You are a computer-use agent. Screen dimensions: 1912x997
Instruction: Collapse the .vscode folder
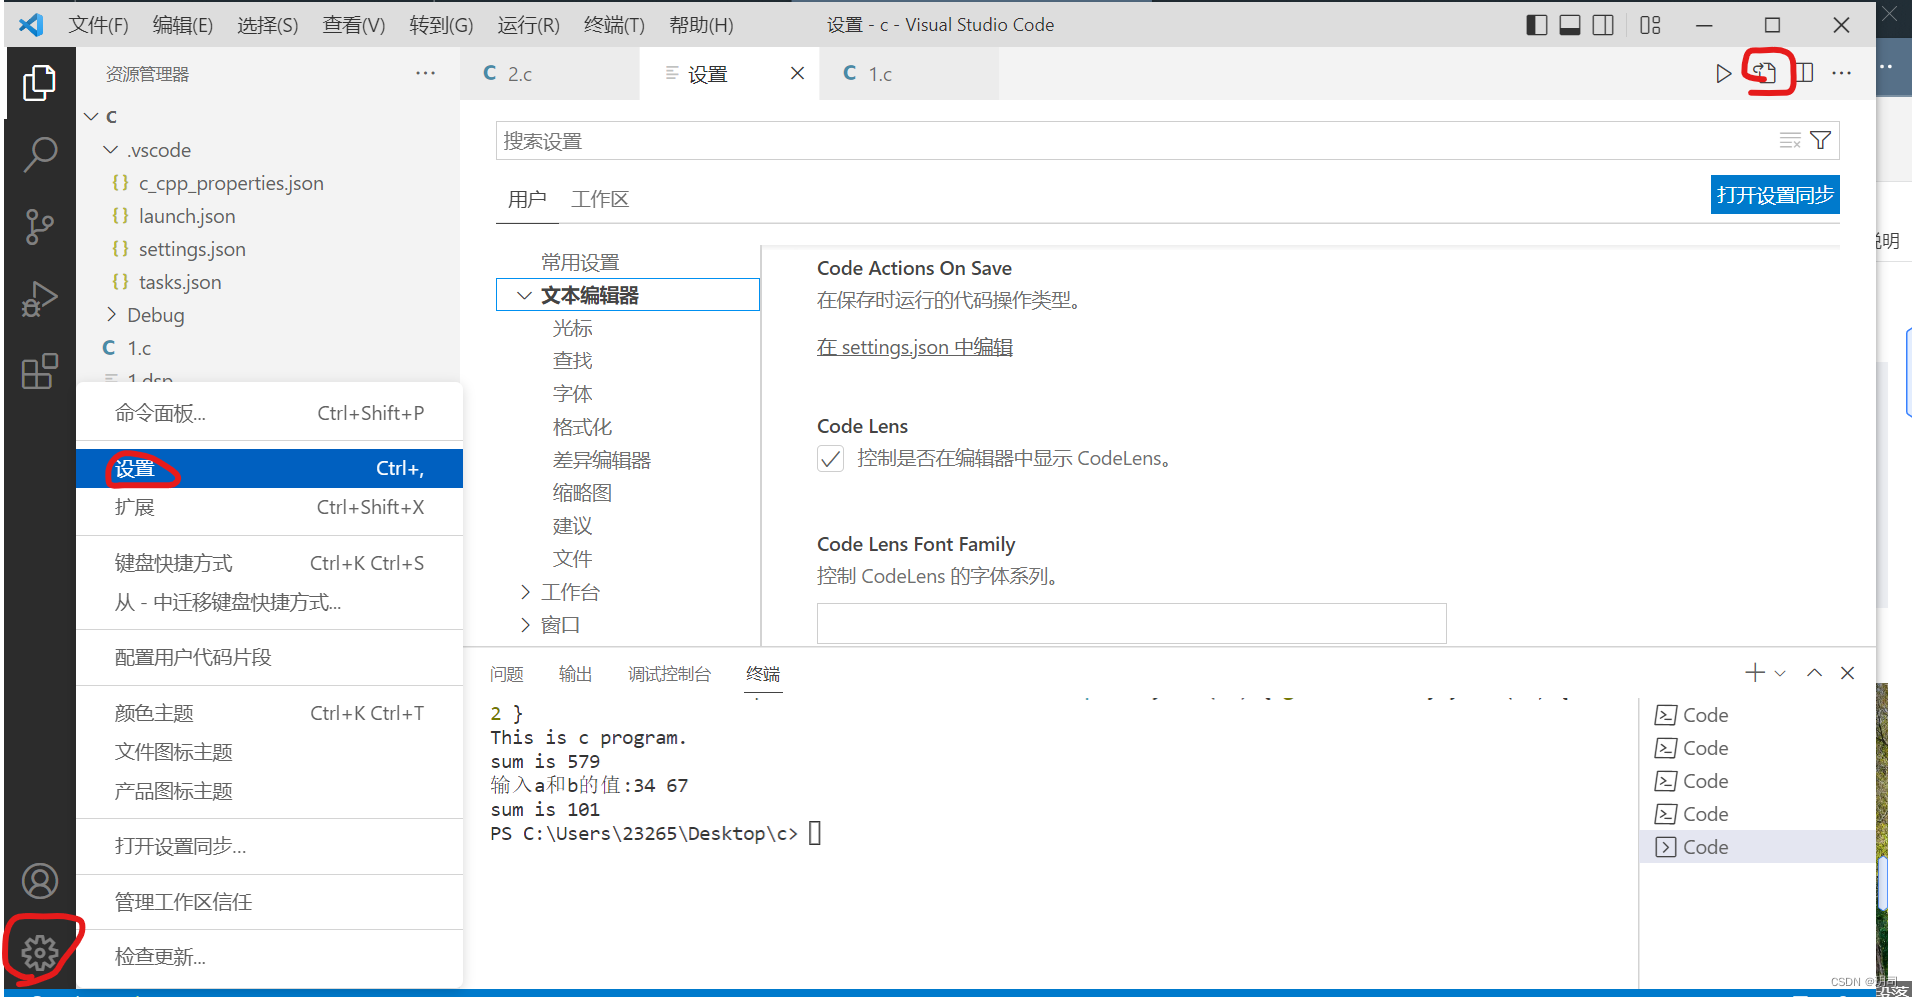[111, 150]
